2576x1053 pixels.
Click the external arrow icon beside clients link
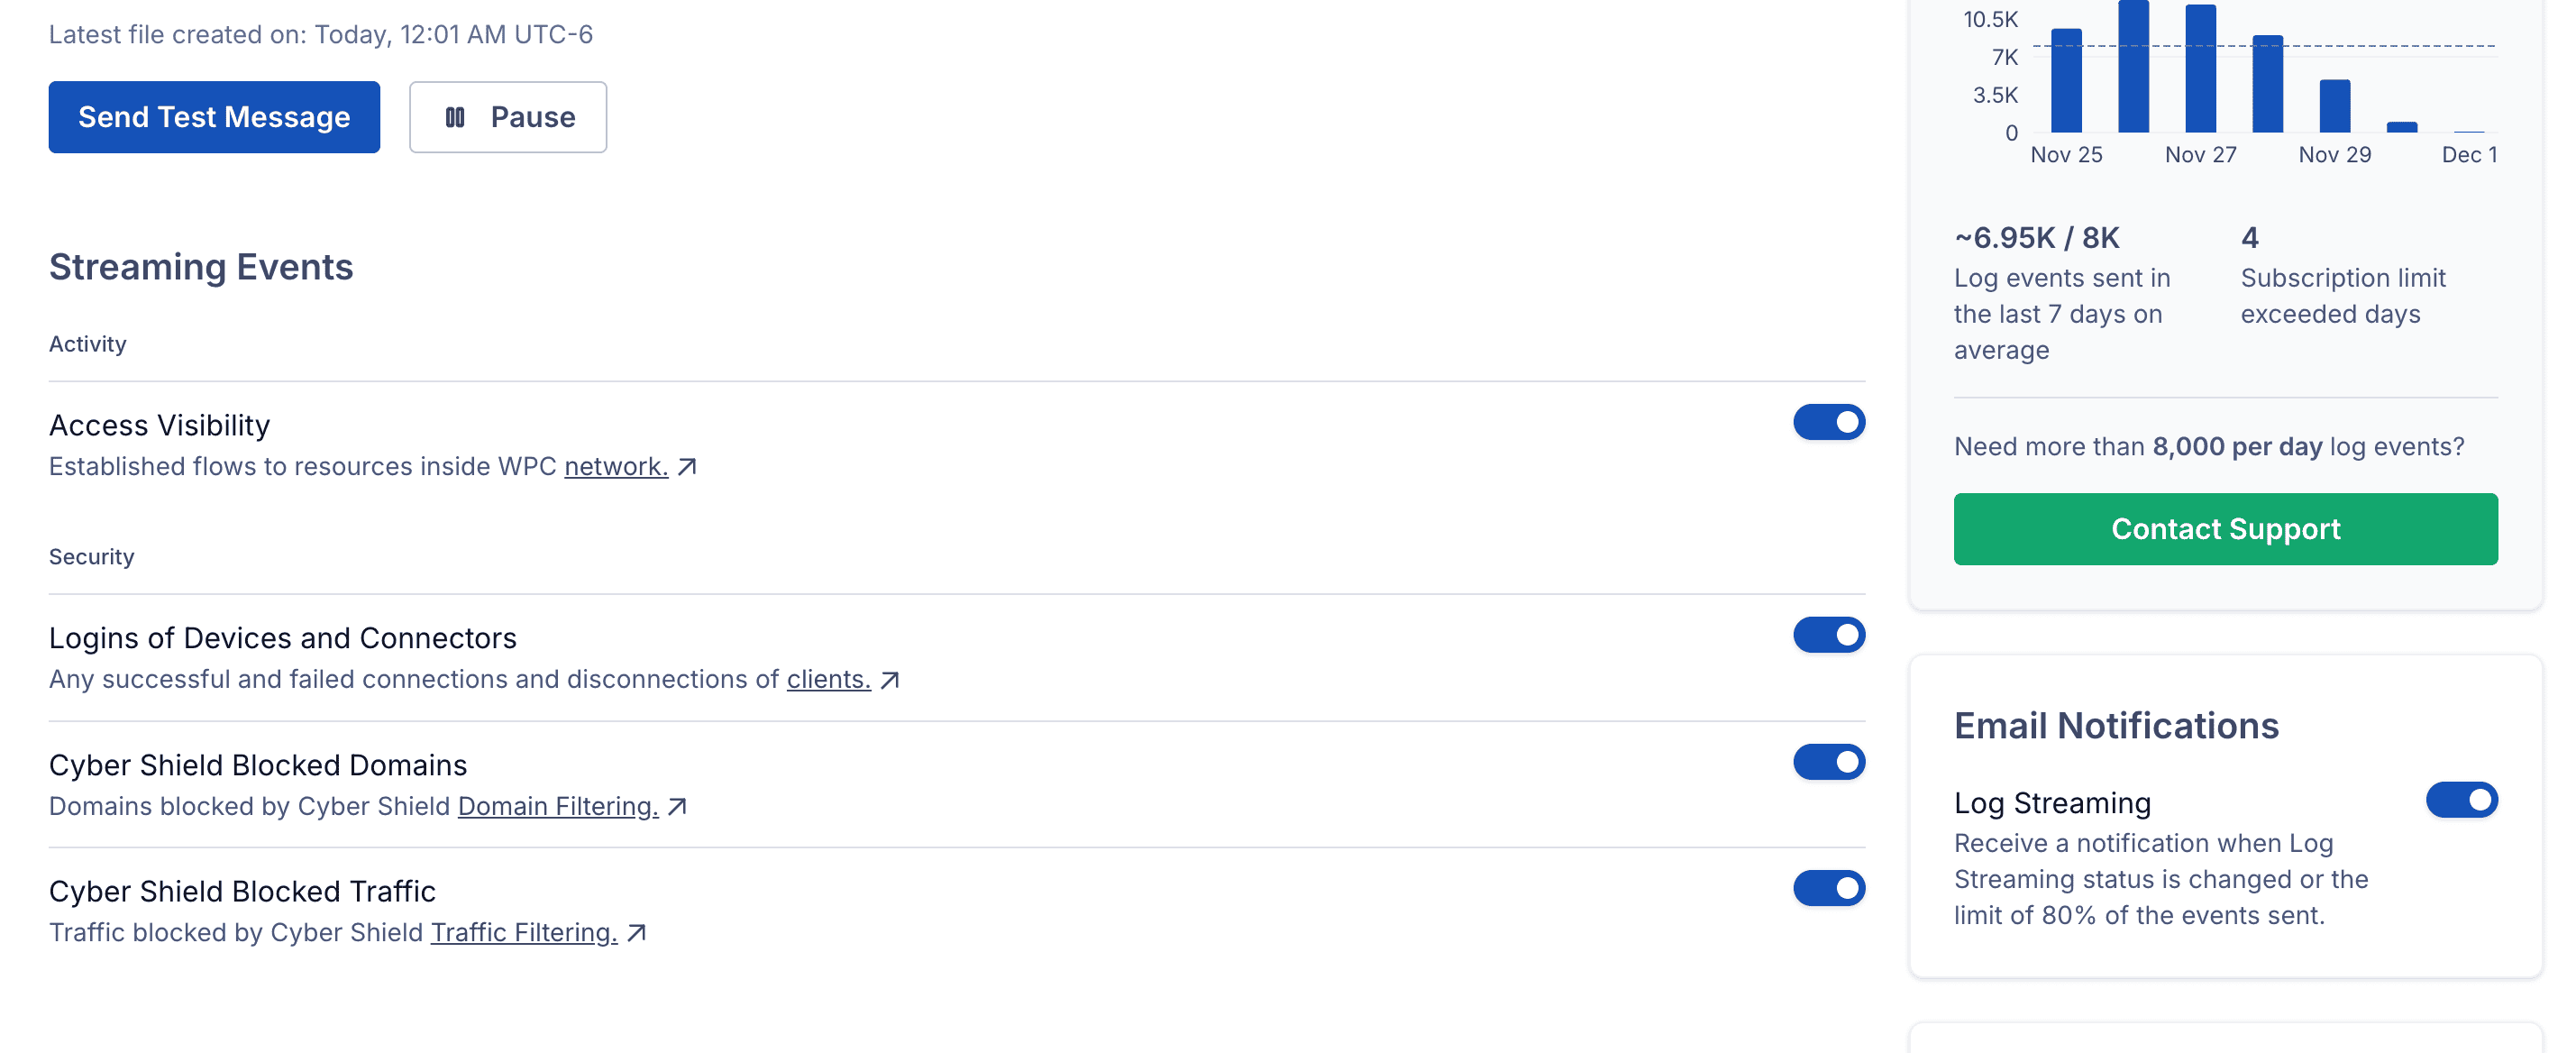click(x=890, y=680)
